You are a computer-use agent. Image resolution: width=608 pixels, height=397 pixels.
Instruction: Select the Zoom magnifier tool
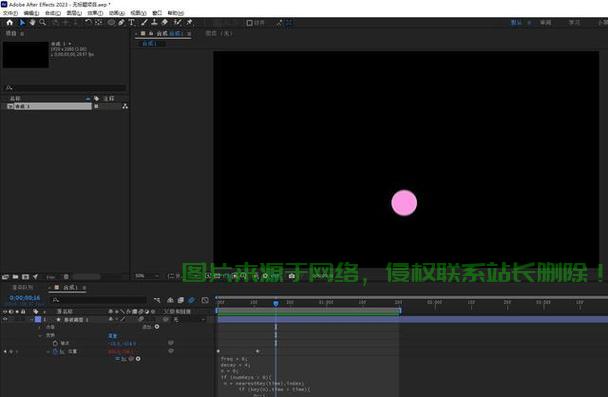[x=43, y=22]
